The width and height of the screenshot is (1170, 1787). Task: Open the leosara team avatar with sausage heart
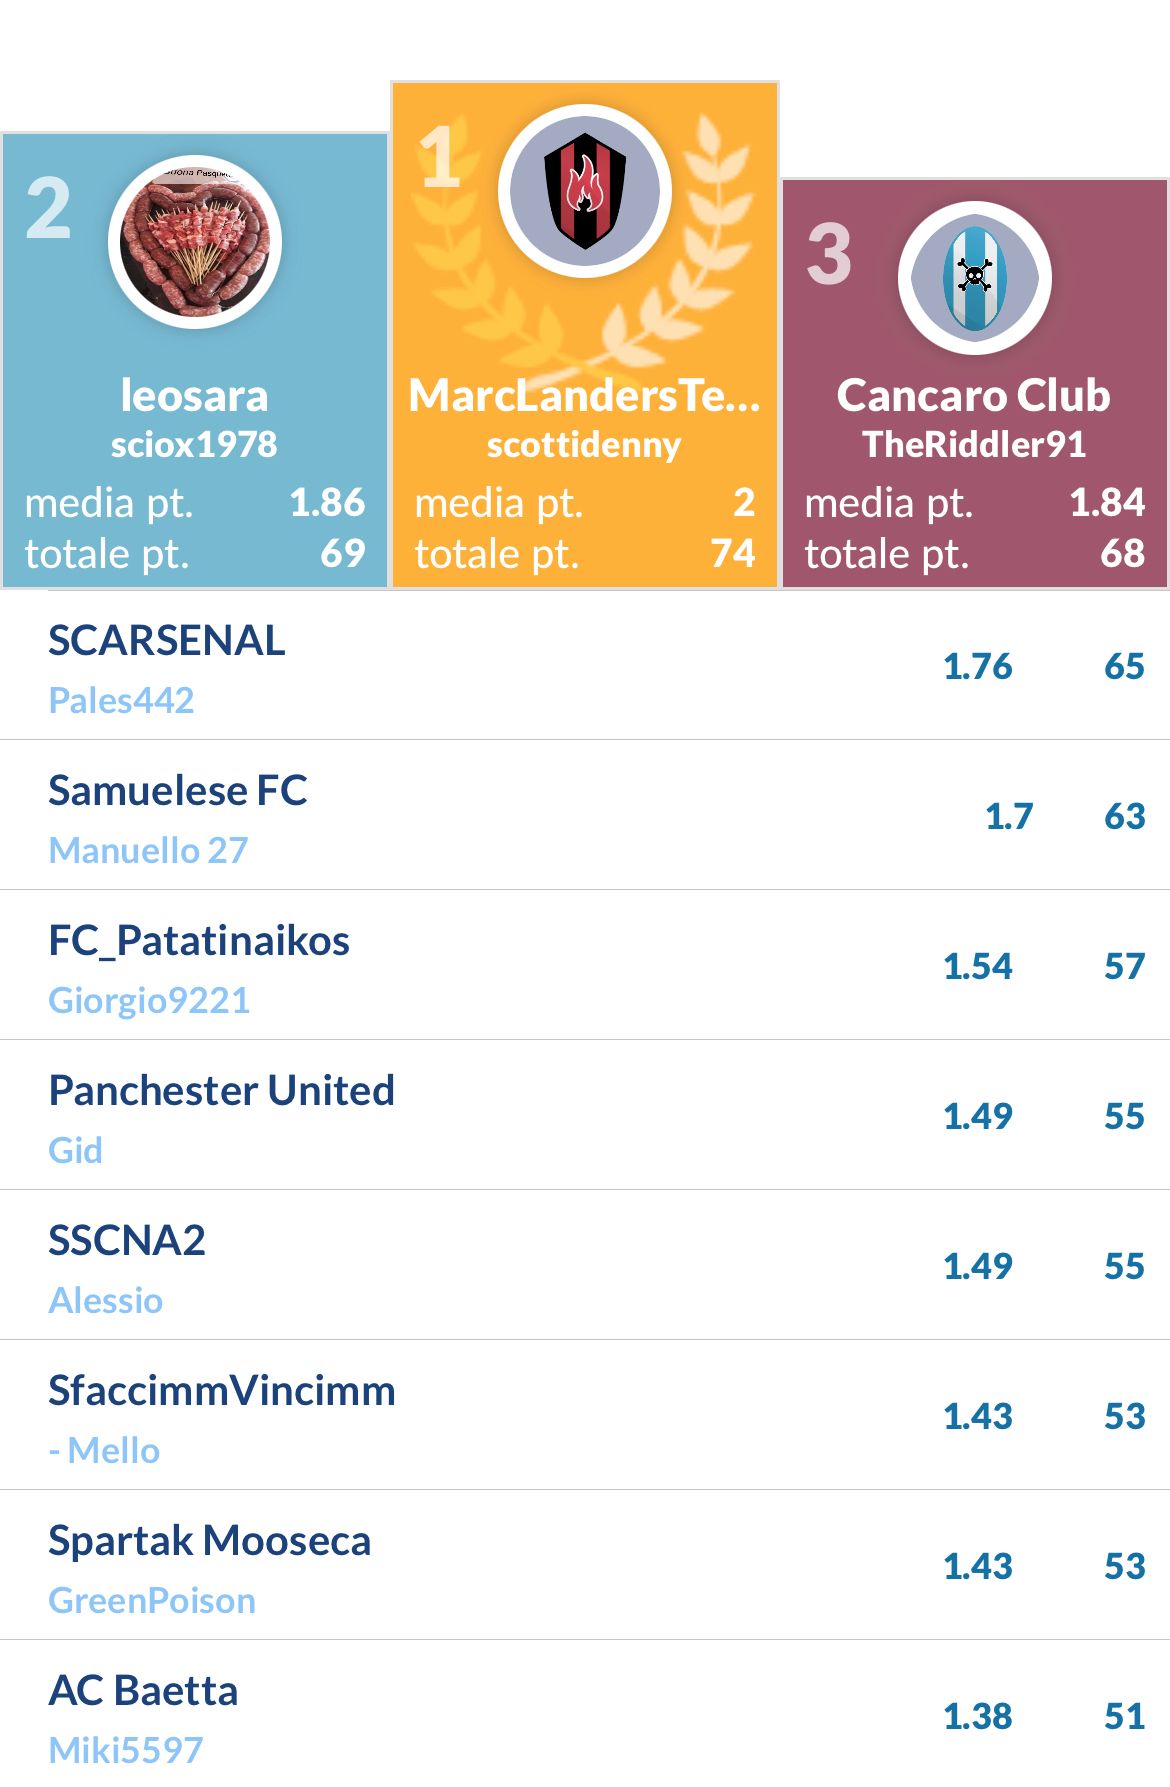tap(195, 242)
